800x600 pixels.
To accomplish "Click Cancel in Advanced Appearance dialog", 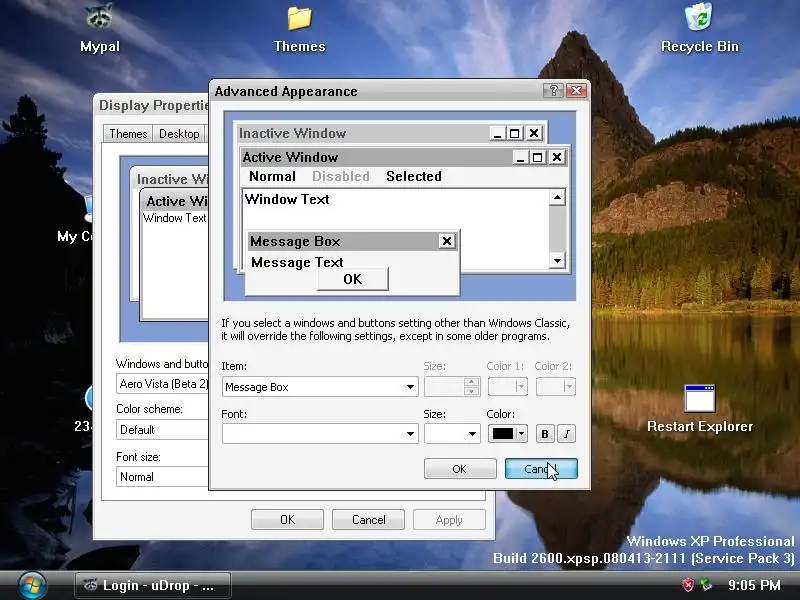I will pos(541,469).
